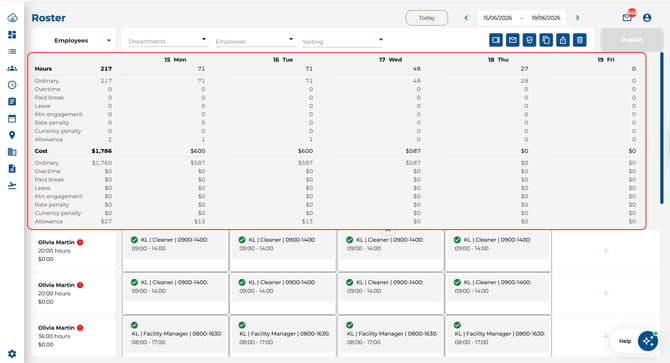Go to next week with right chevron
The height and width of the screenshot is (363, 670).
[x=577, y=18]
